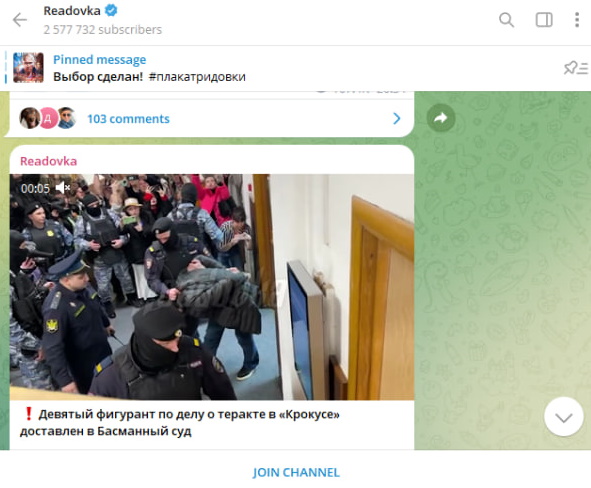This screenshot has height=488, width=591.
Task: Click the JOIN CHANNEL button
Action: point(296,472)
